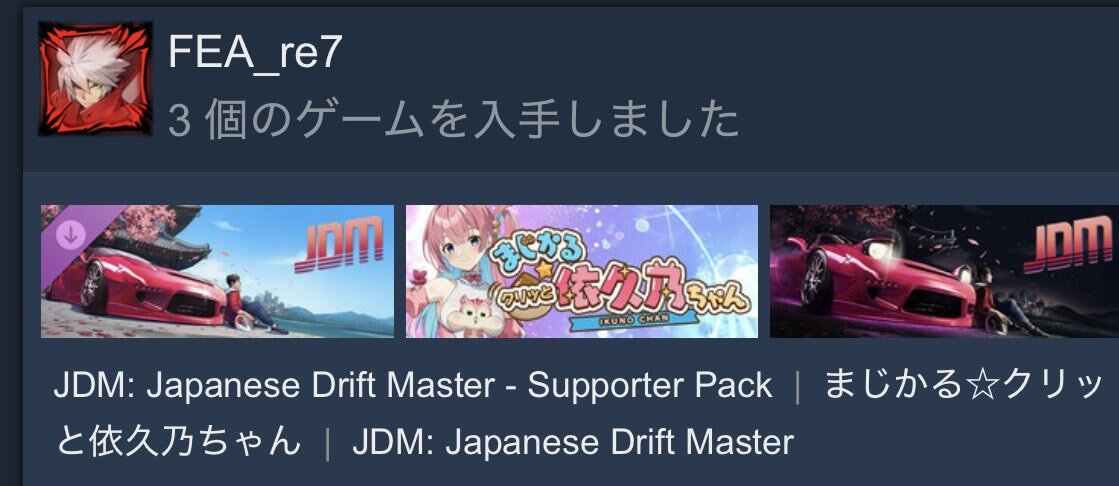
Task: Click the JDM logo on the daytime banner
Action: pyautogui.click(x=338, y=245)
